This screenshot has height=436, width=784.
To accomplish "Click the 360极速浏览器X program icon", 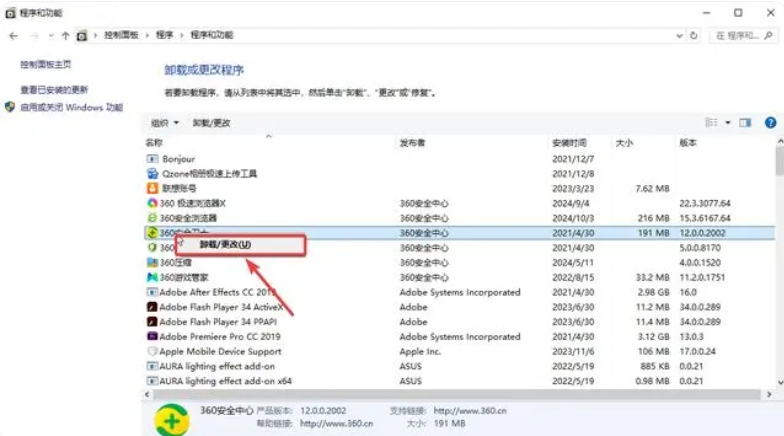I will 152,203.
